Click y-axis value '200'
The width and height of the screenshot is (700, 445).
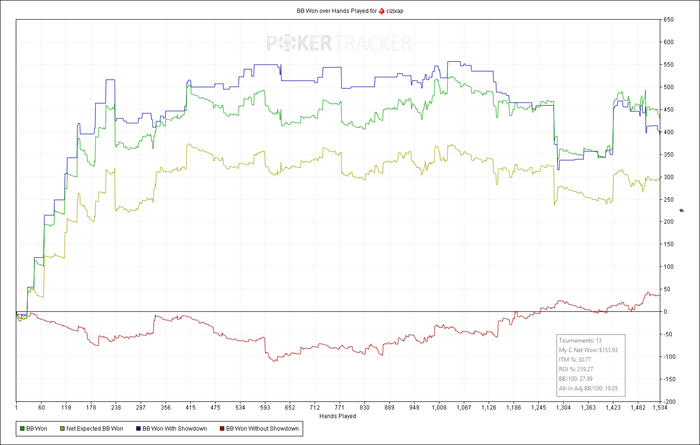click(669, 222)
